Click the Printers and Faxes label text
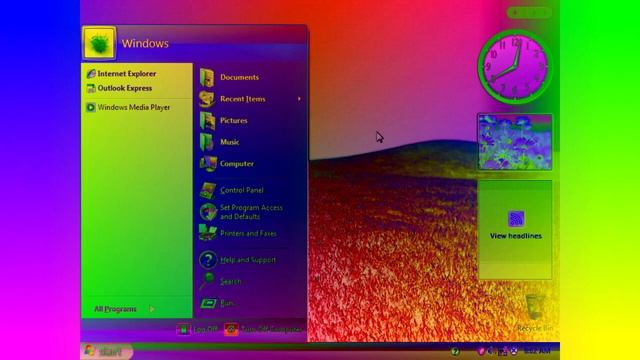Image resolution: width=640 pixels, height=360 pixels. click(248, 233)
